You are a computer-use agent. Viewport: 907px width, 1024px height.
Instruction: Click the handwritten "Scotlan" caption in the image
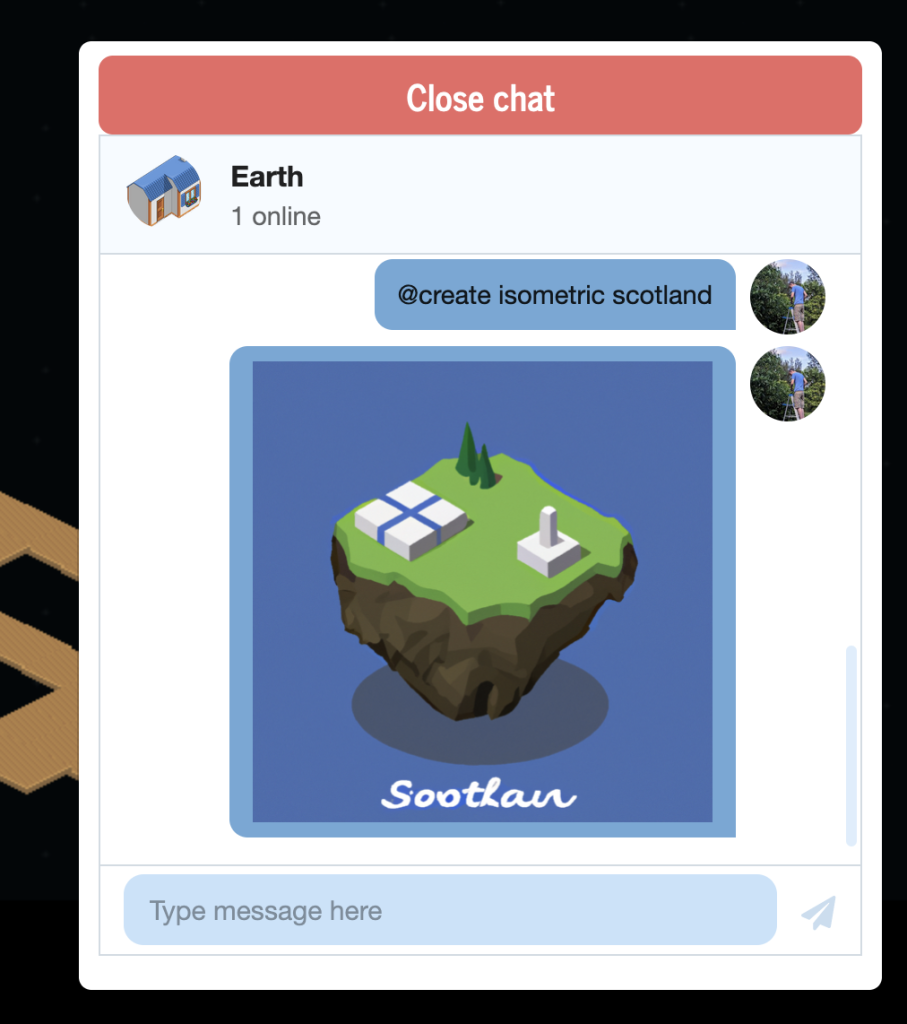479,794
